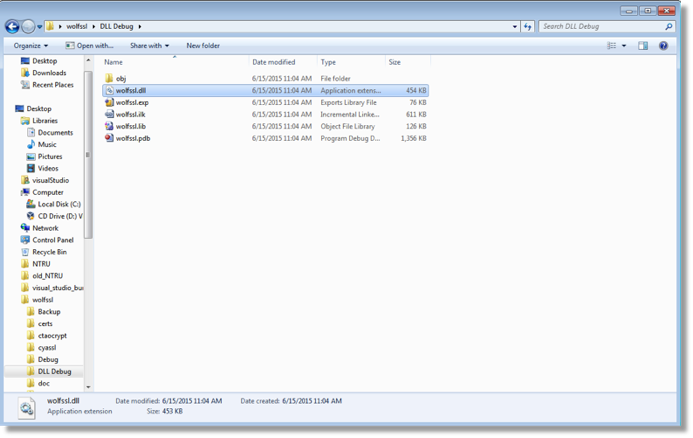Image resolution: width=693 pixels, height=438 pixels.
Task: Click the Open with... toolbar button
Action: [x=89, y=46]
